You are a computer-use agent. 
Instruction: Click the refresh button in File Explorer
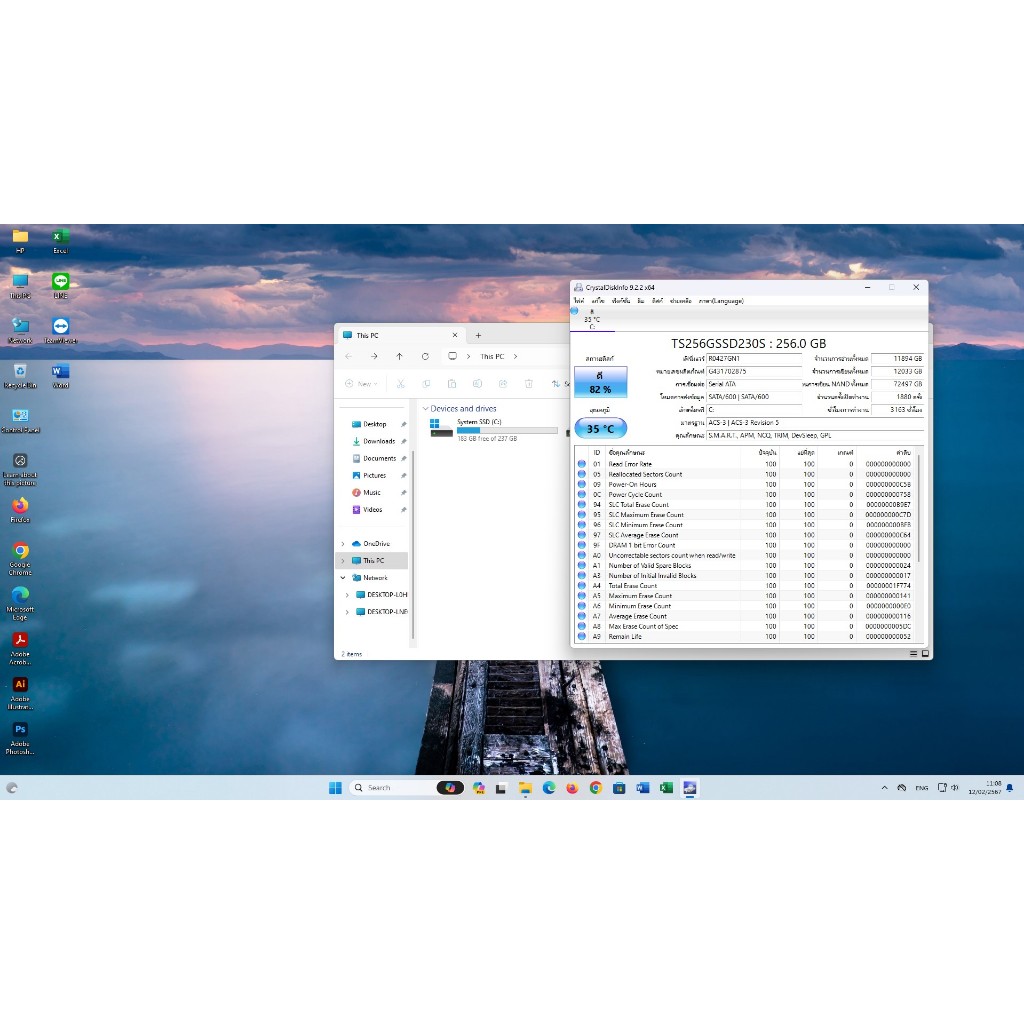(425, 356)
